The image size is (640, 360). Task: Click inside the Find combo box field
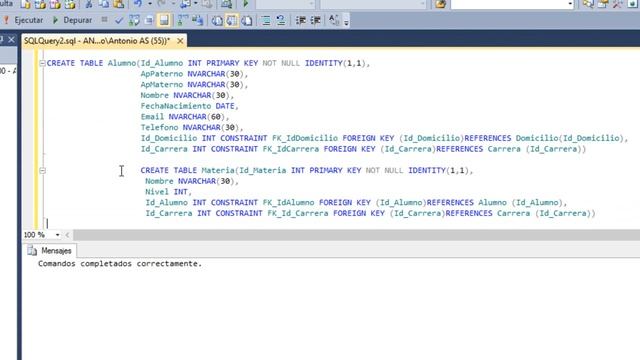pos(508,4)
